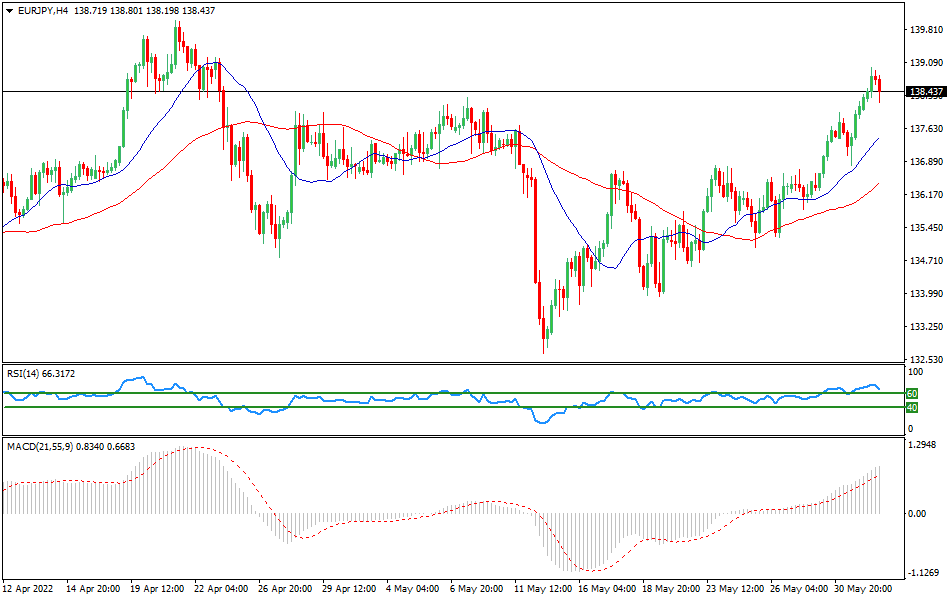The height and width of the screenshot is (600, 950).
Task: Click the 11 May 12:00 time label
Action: pos(544,589)
